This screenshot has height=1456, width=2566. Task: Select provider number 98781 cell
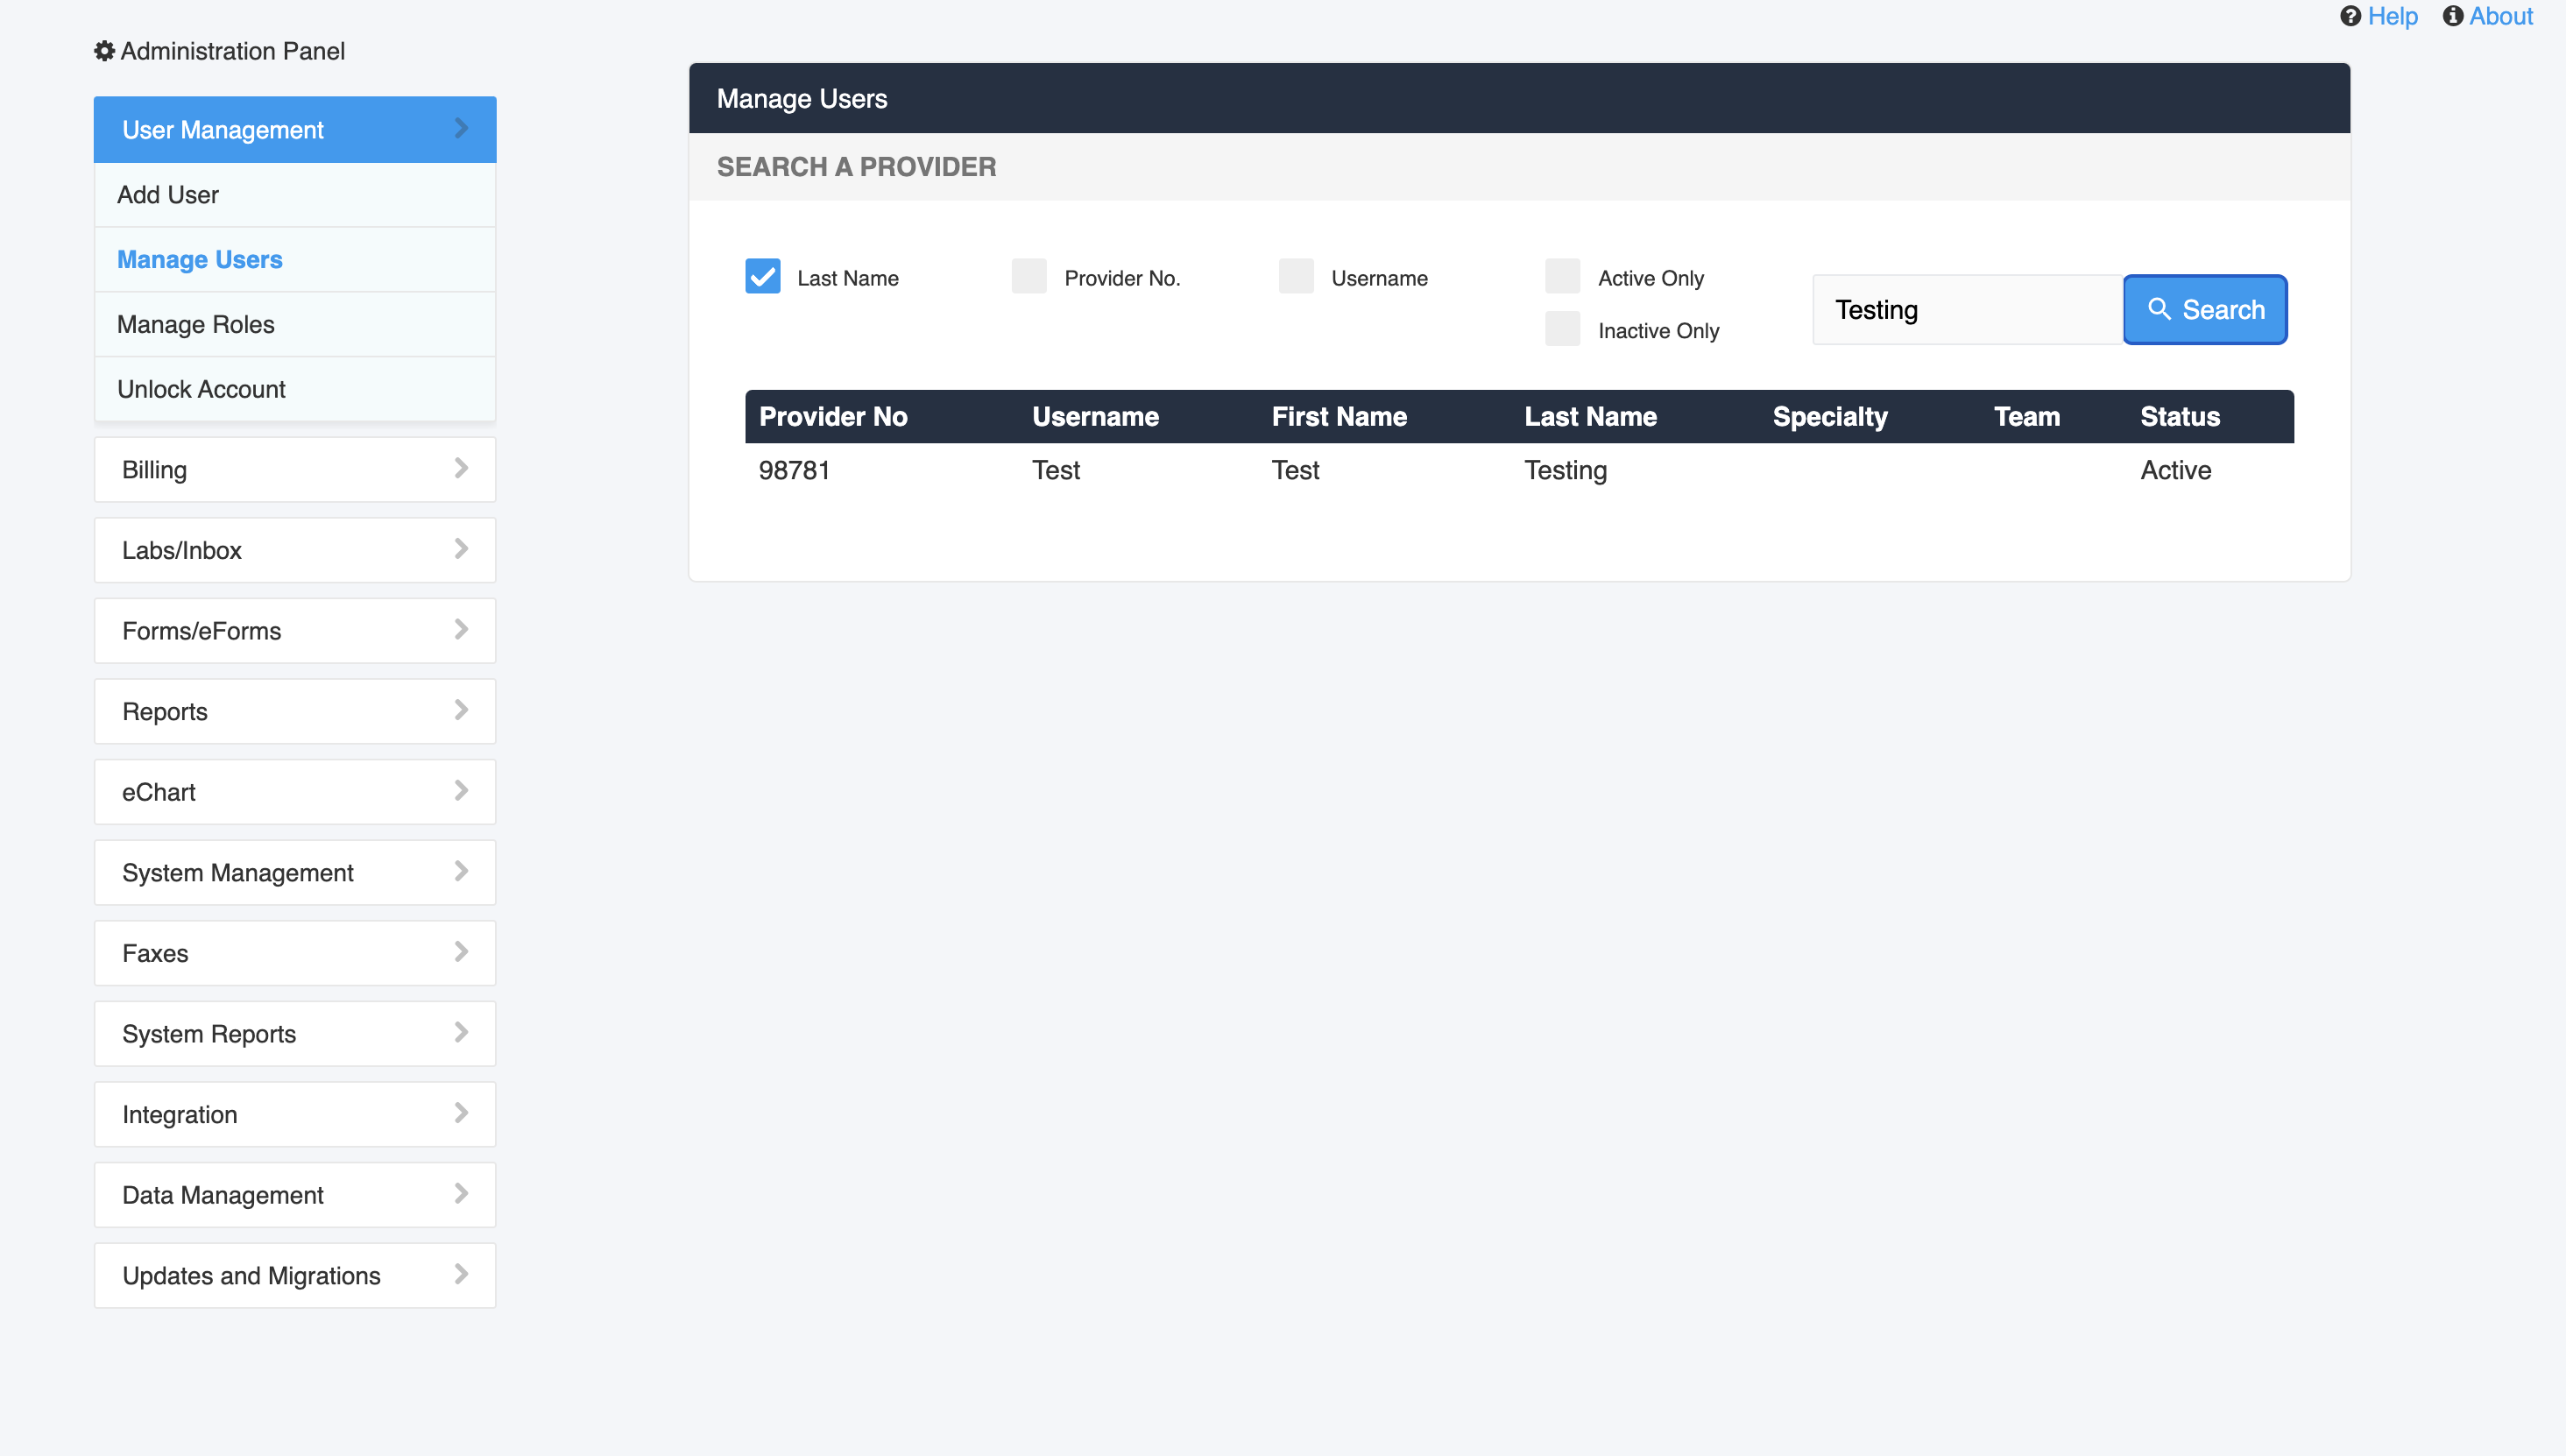(794, 470)
